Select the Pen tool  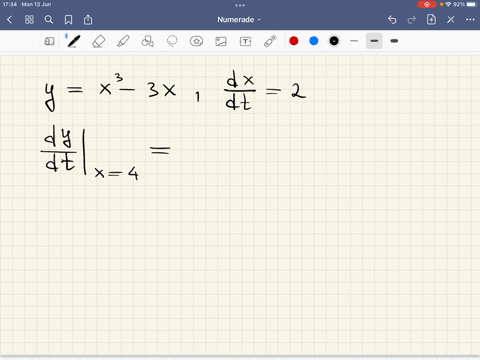tap(73, 41)
